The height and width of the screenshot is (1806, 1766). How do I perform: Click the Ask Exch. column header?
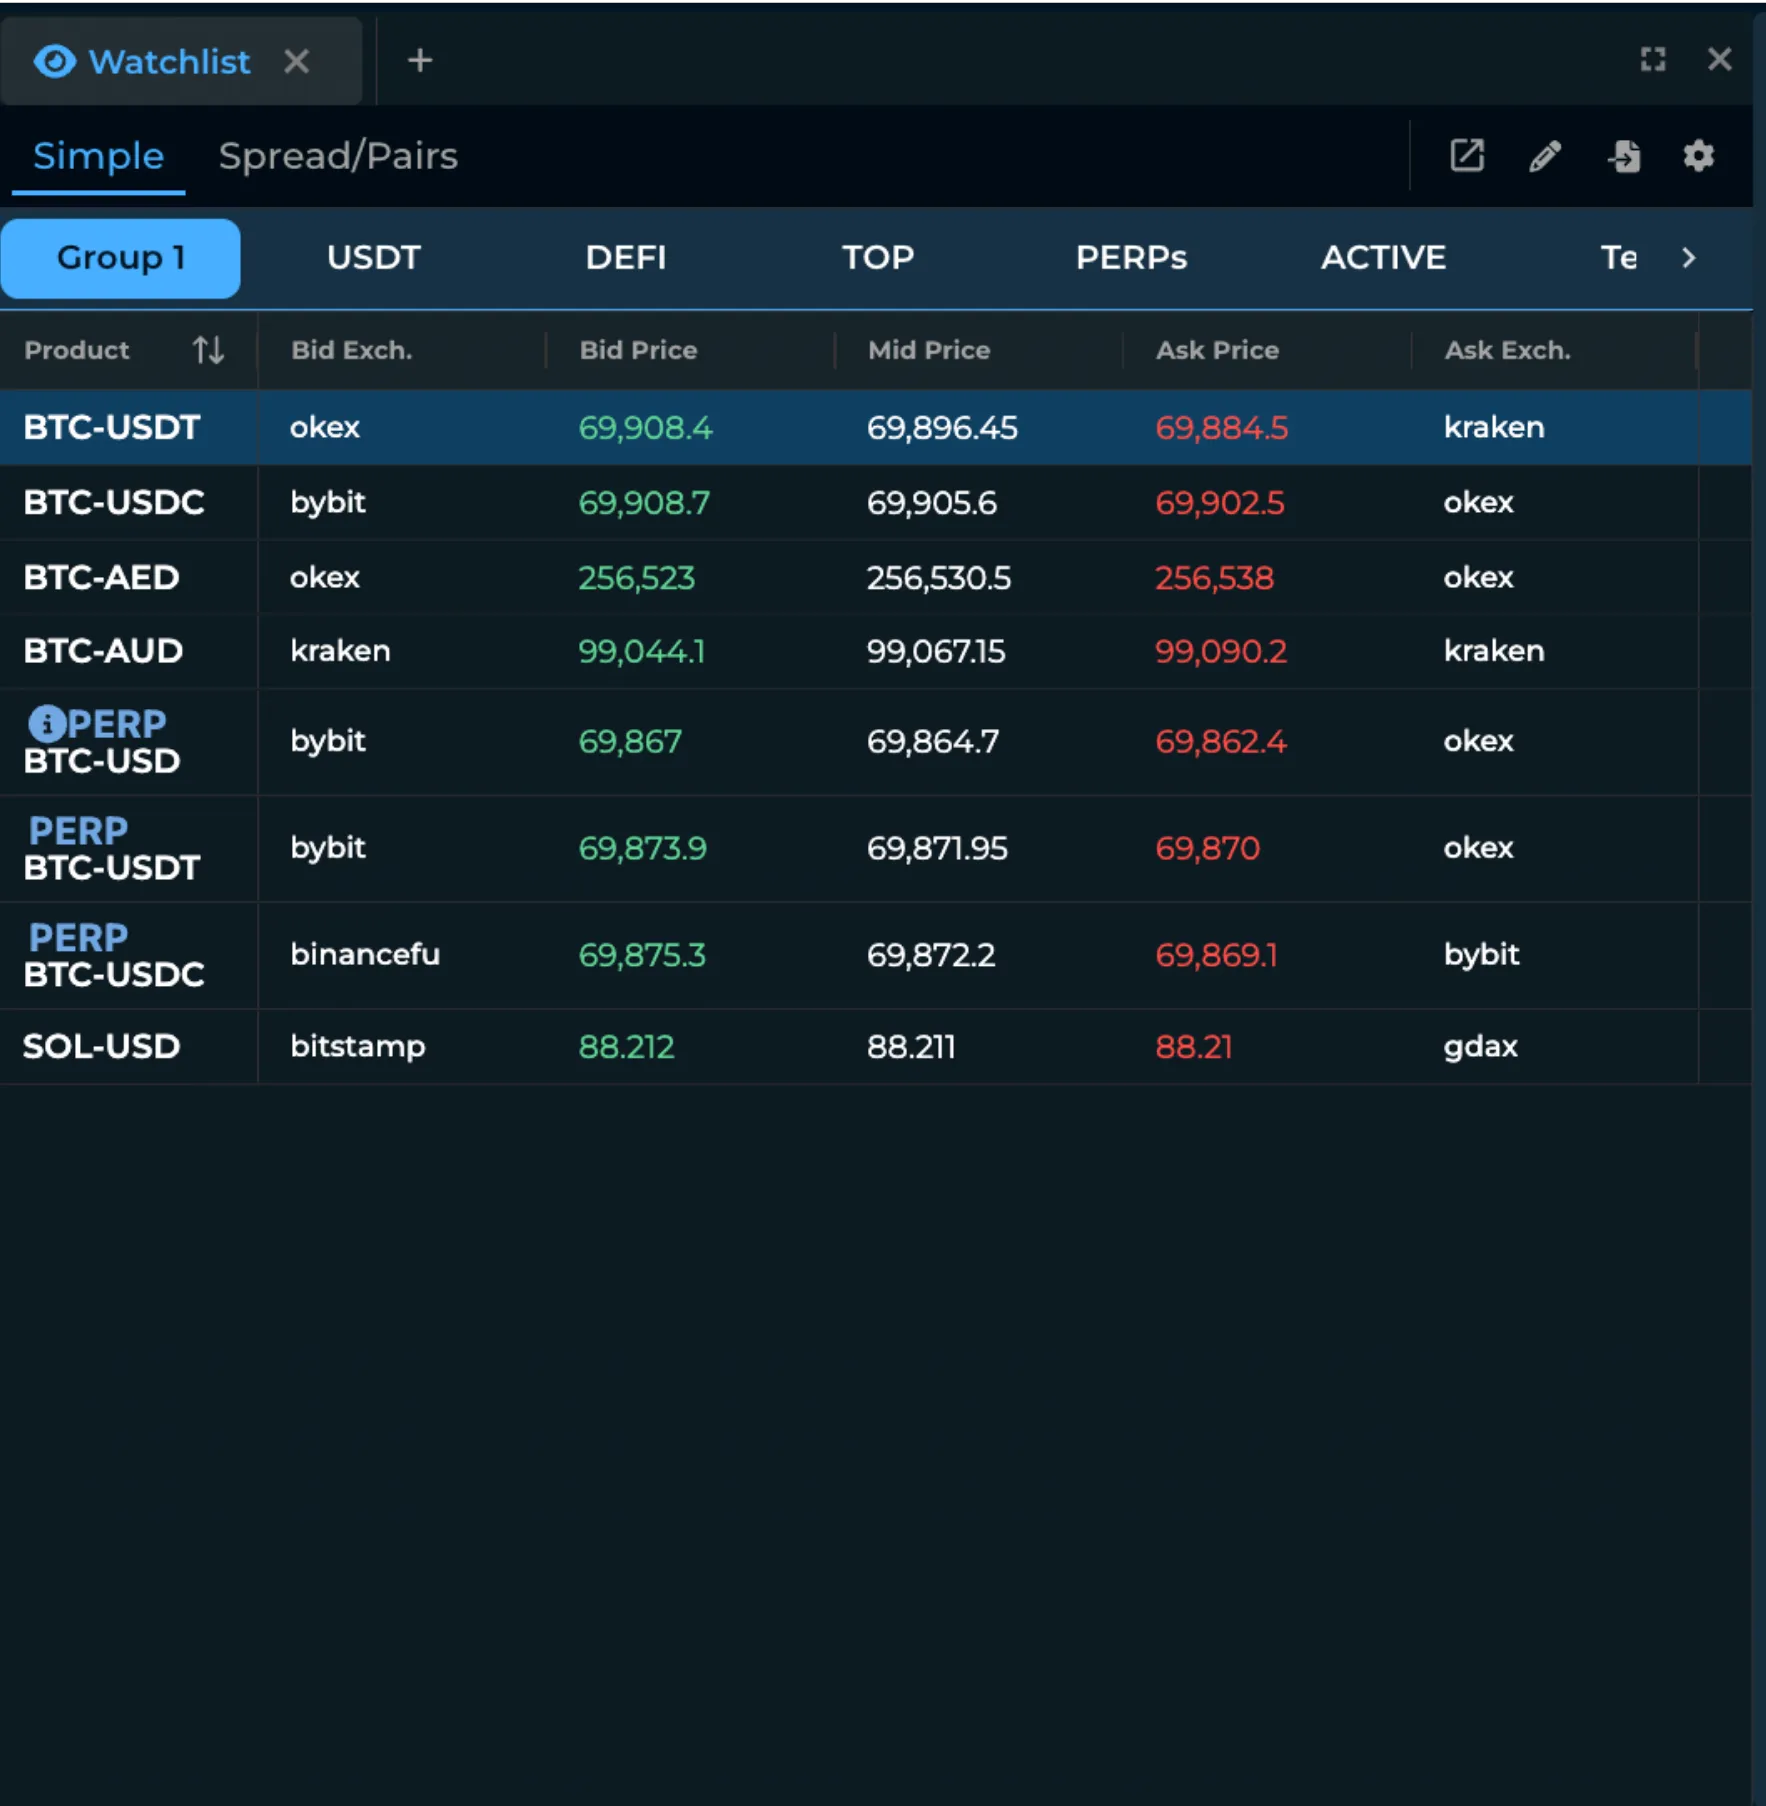pos(1507,350)
